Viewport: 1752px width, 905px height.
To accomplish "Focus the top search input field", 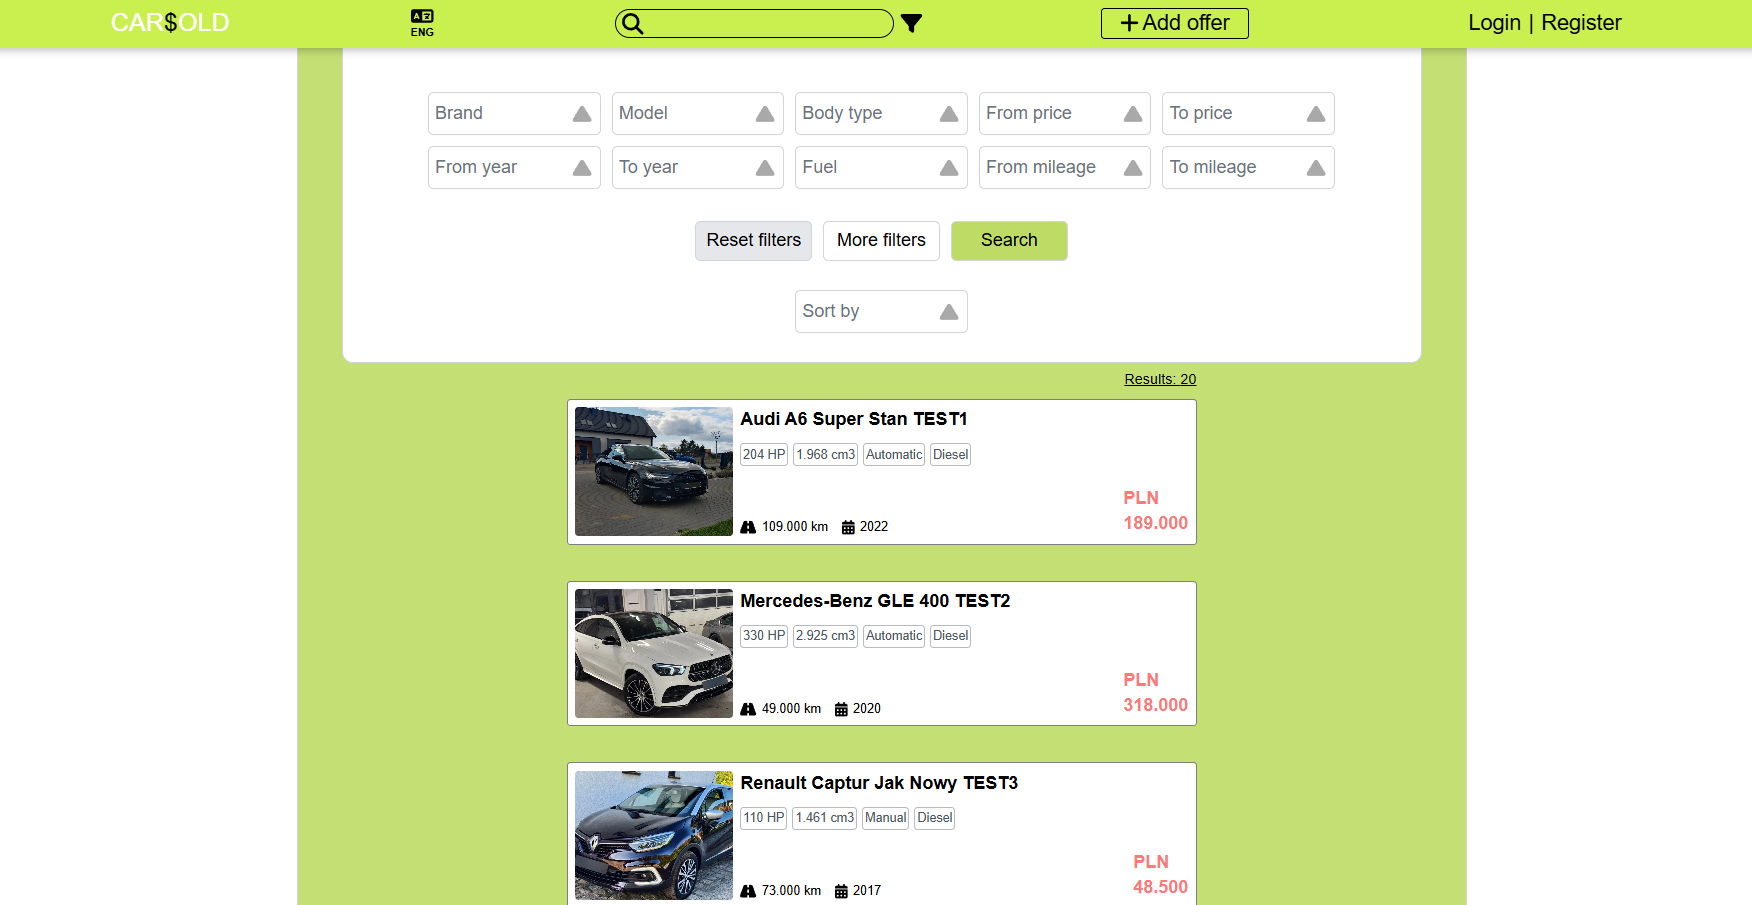I will pos(754,23).
